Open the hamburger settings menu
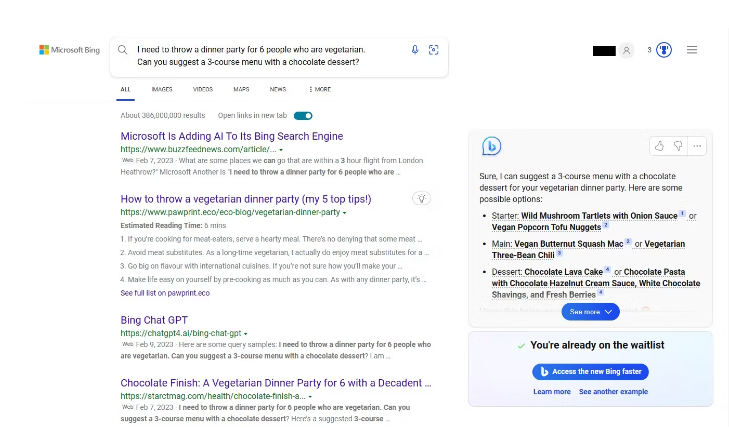This screenshot has width=729, height=428. point(692,50)
